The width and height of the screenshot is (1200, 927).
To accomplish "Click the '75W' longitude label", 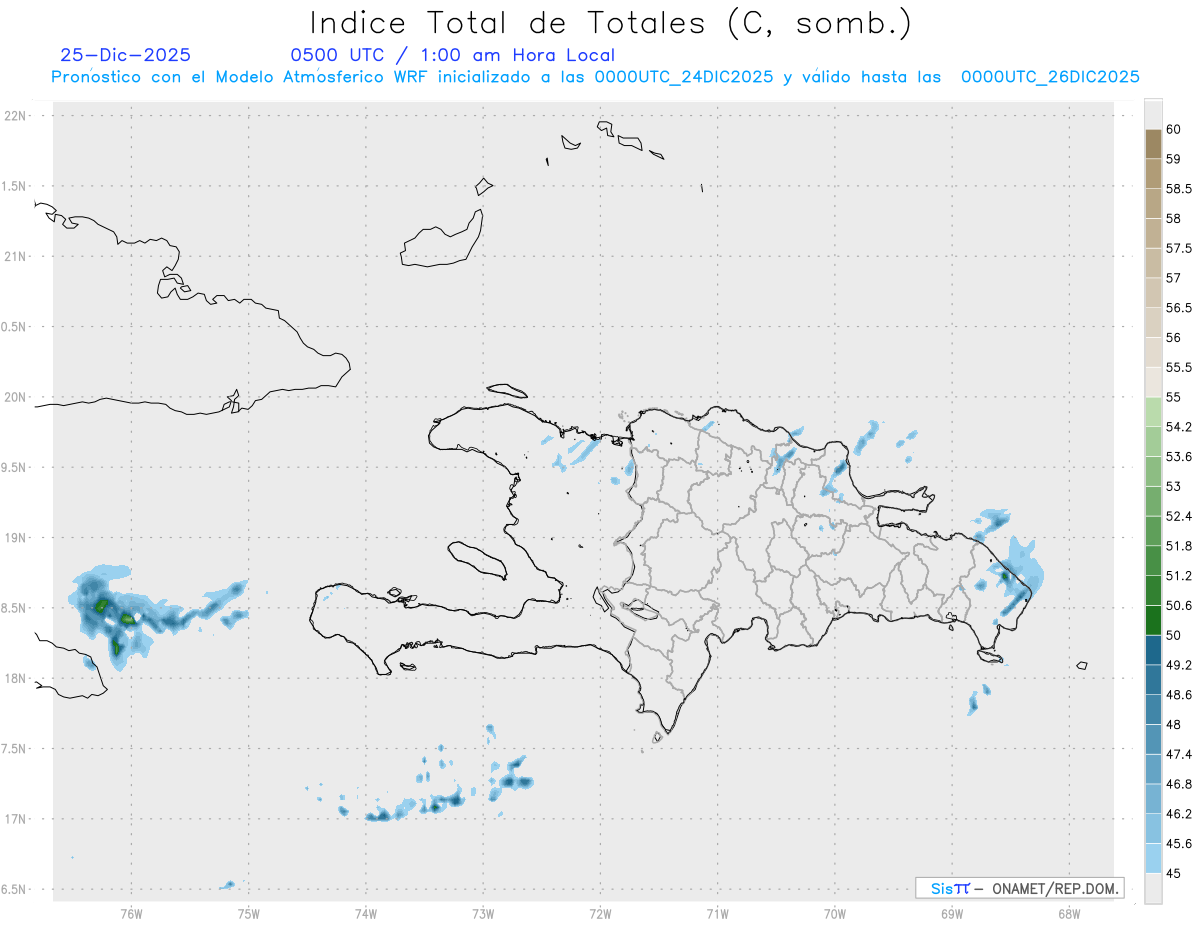I will (248, 913).
